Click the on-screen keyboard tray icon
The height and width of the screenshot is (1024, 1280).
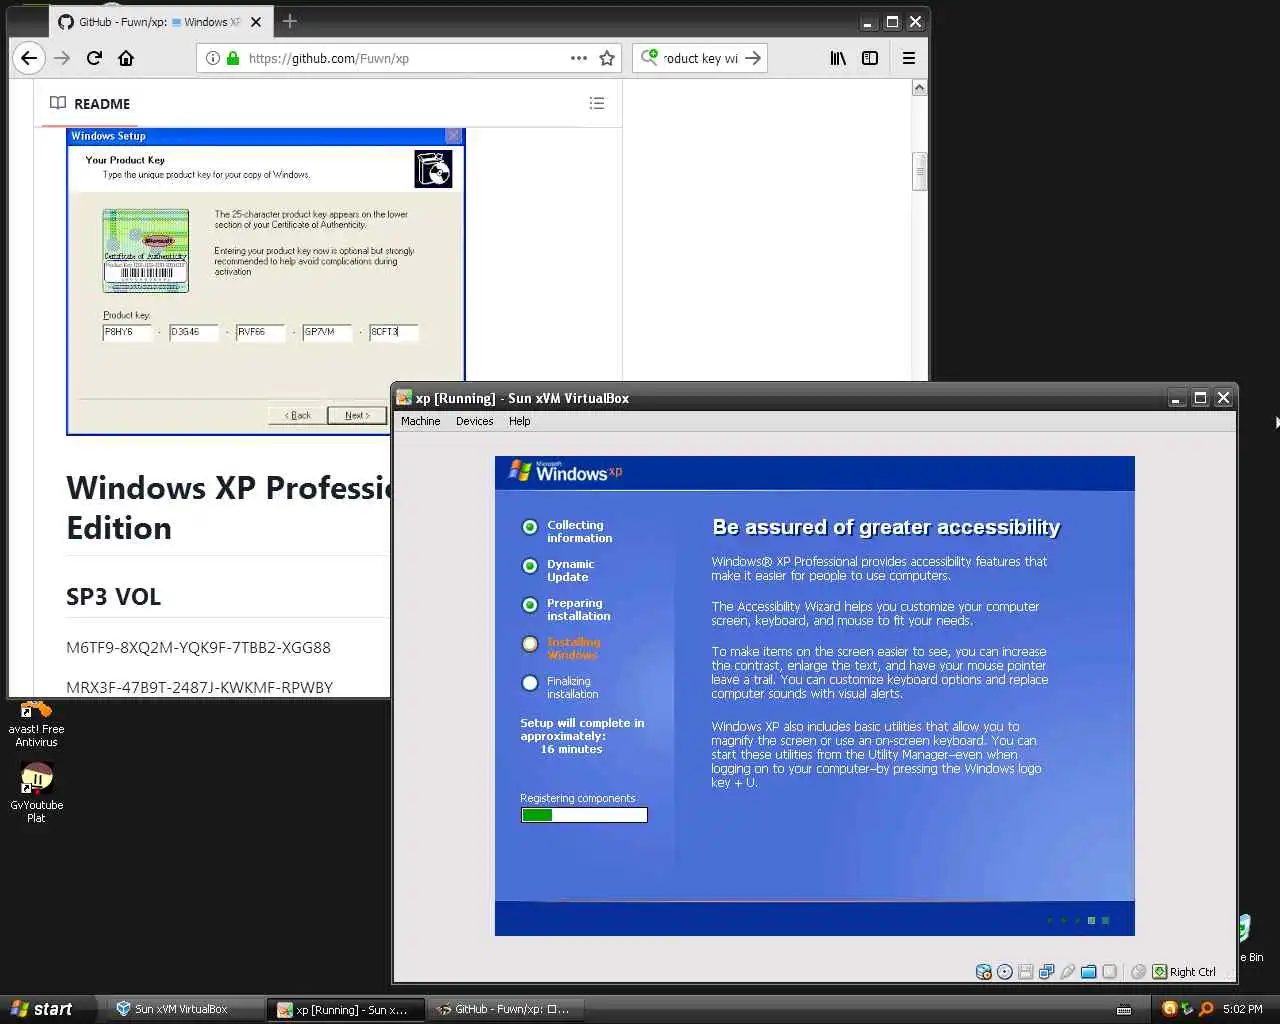point(1124,1009)
